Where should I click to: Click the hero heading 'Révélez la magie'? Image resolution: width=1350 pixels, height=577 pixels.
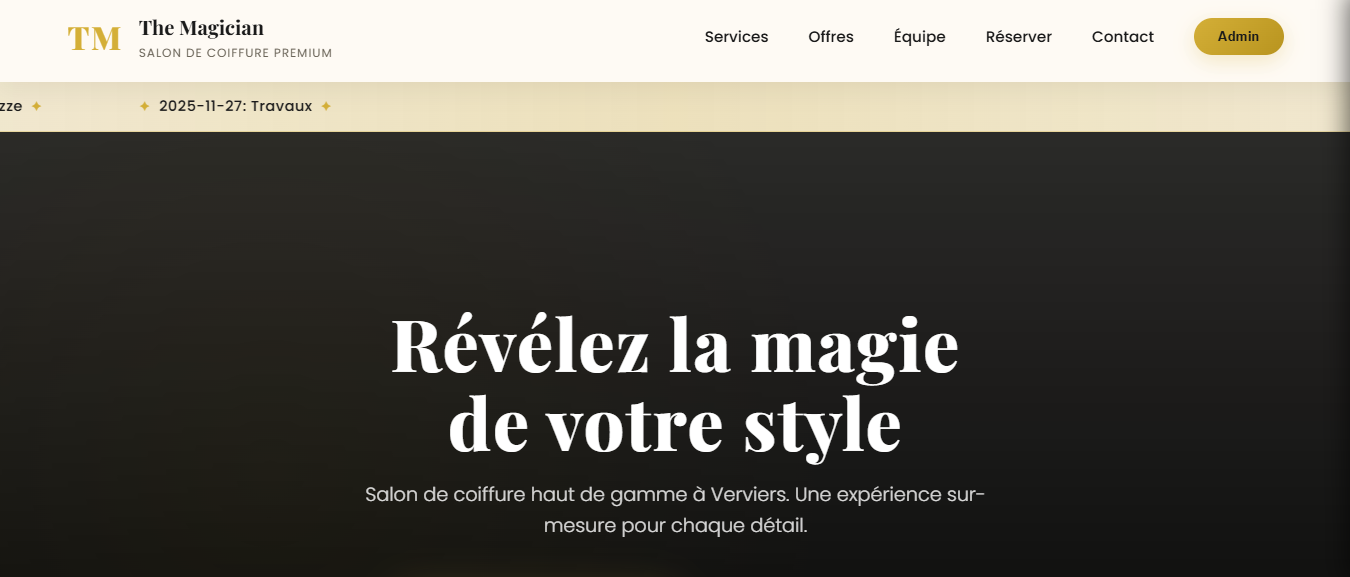click(x=675, y=345)
